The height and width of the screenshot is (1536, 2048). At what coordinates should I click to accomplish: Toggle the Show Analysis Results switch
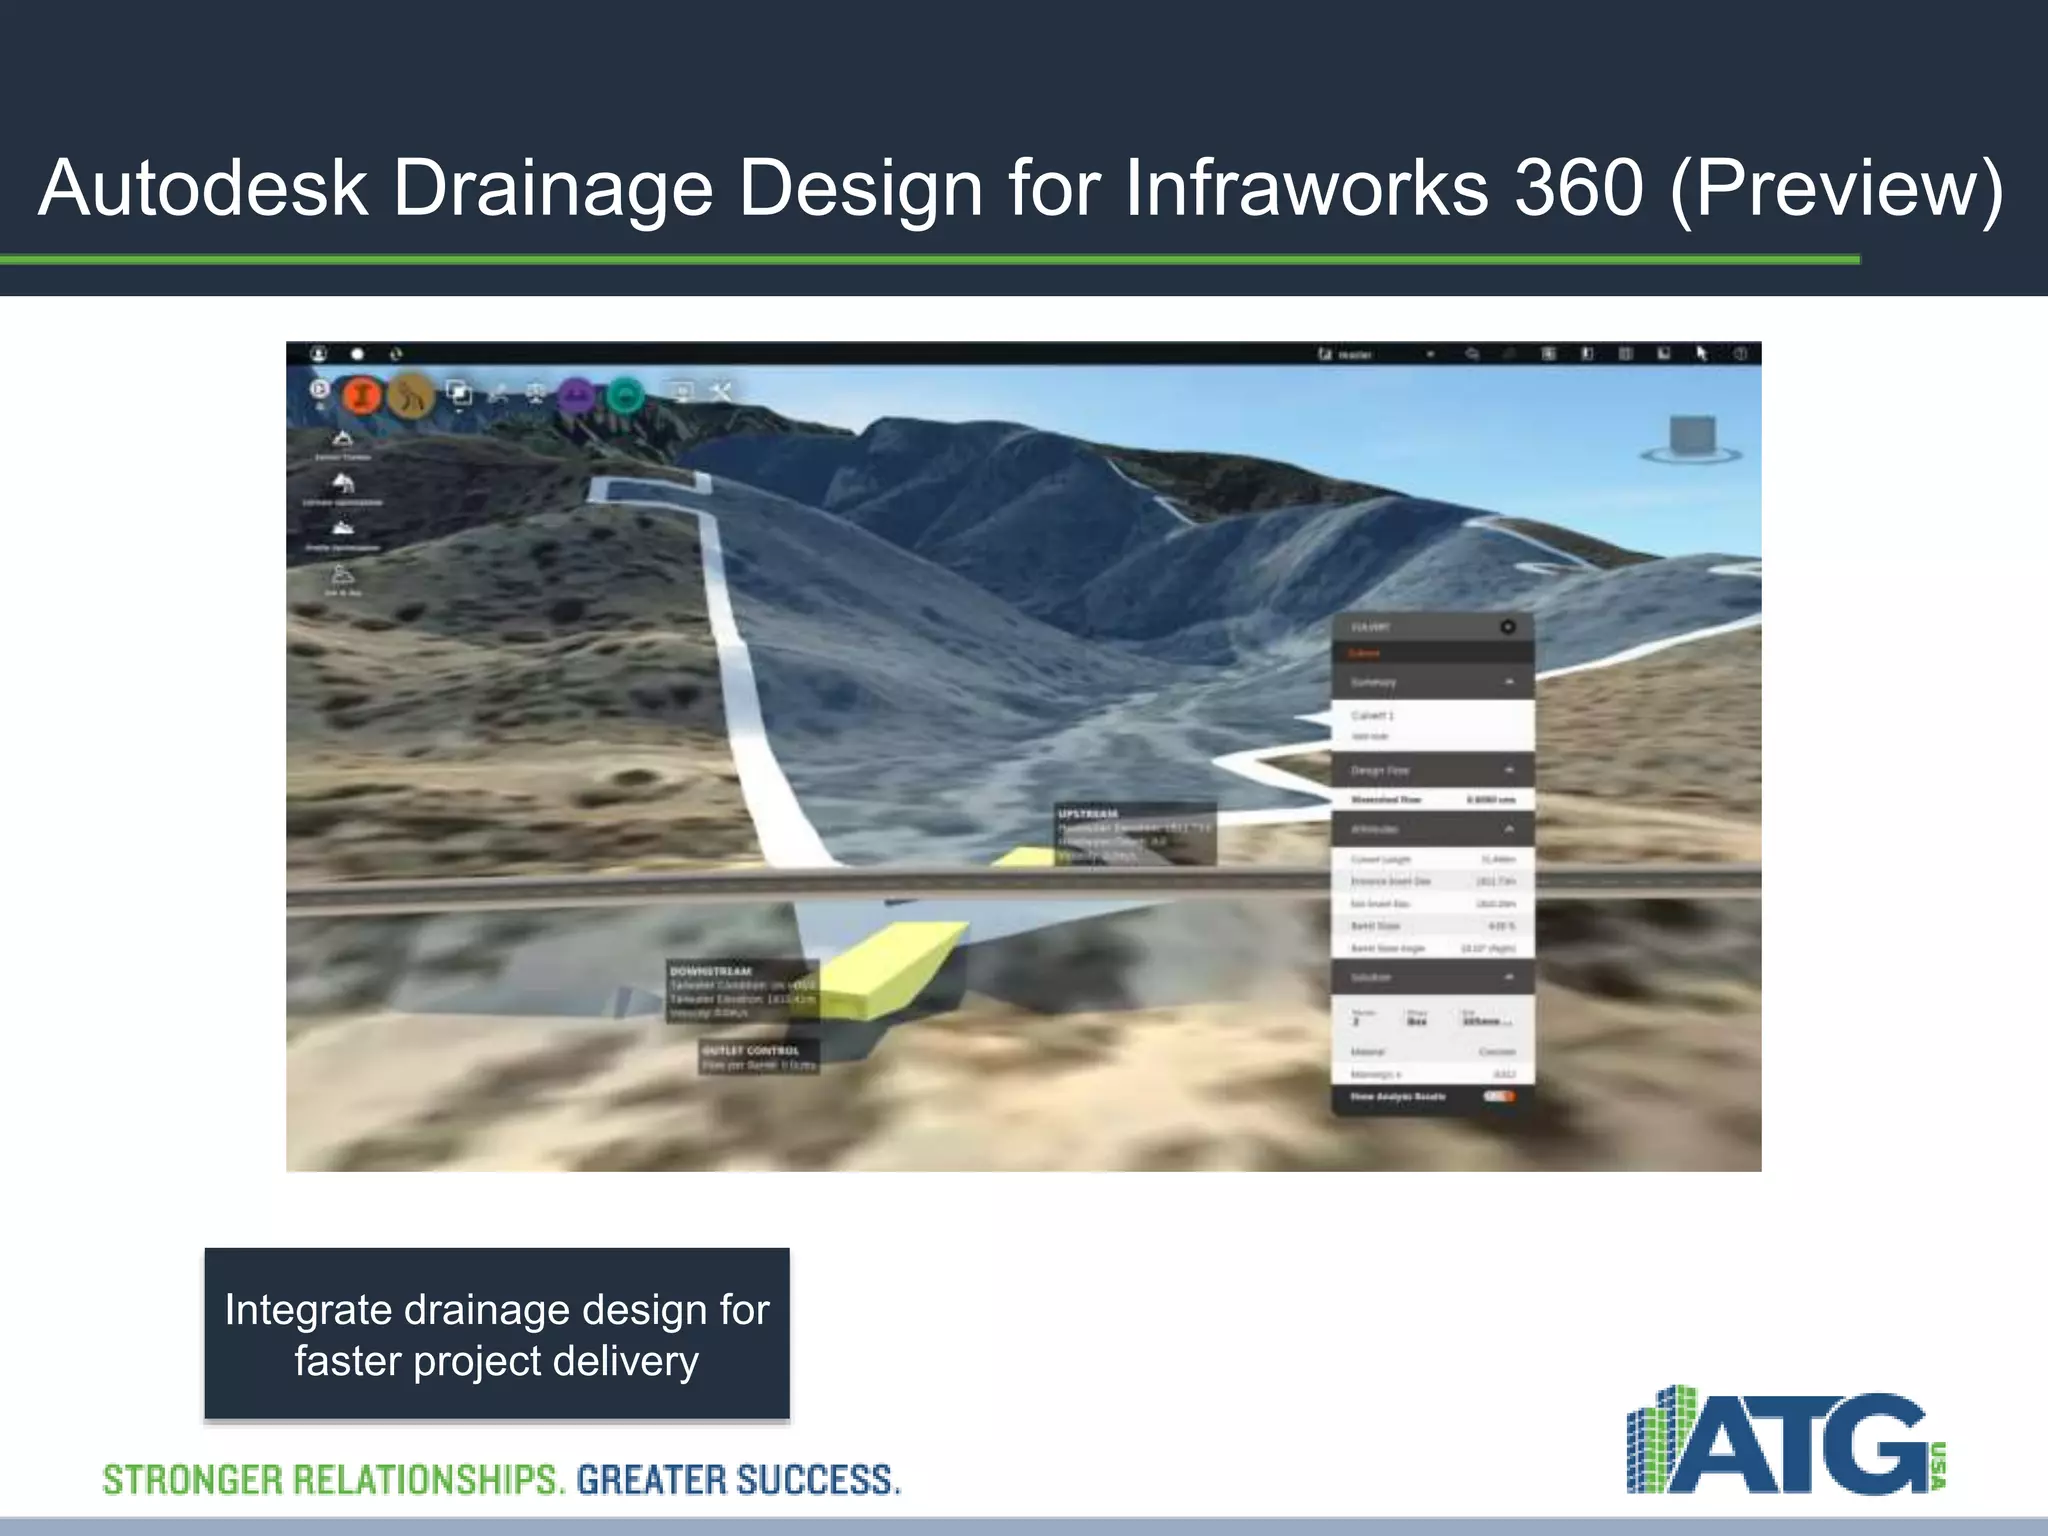(1498, 1097)
